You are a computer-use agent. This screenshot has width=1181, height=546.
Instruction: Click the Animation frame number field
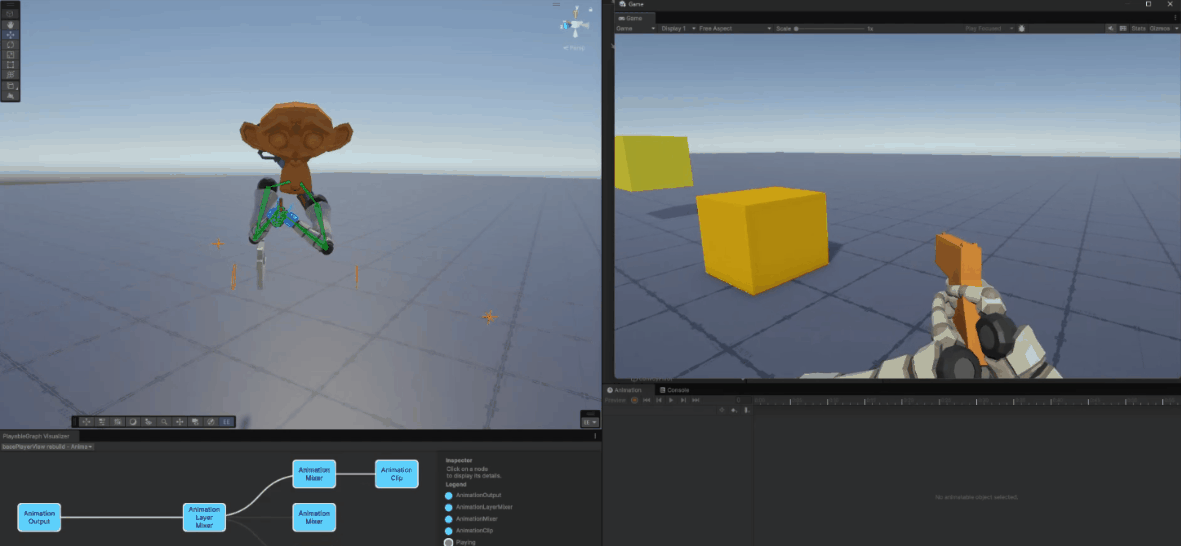(x=739, y=400)
